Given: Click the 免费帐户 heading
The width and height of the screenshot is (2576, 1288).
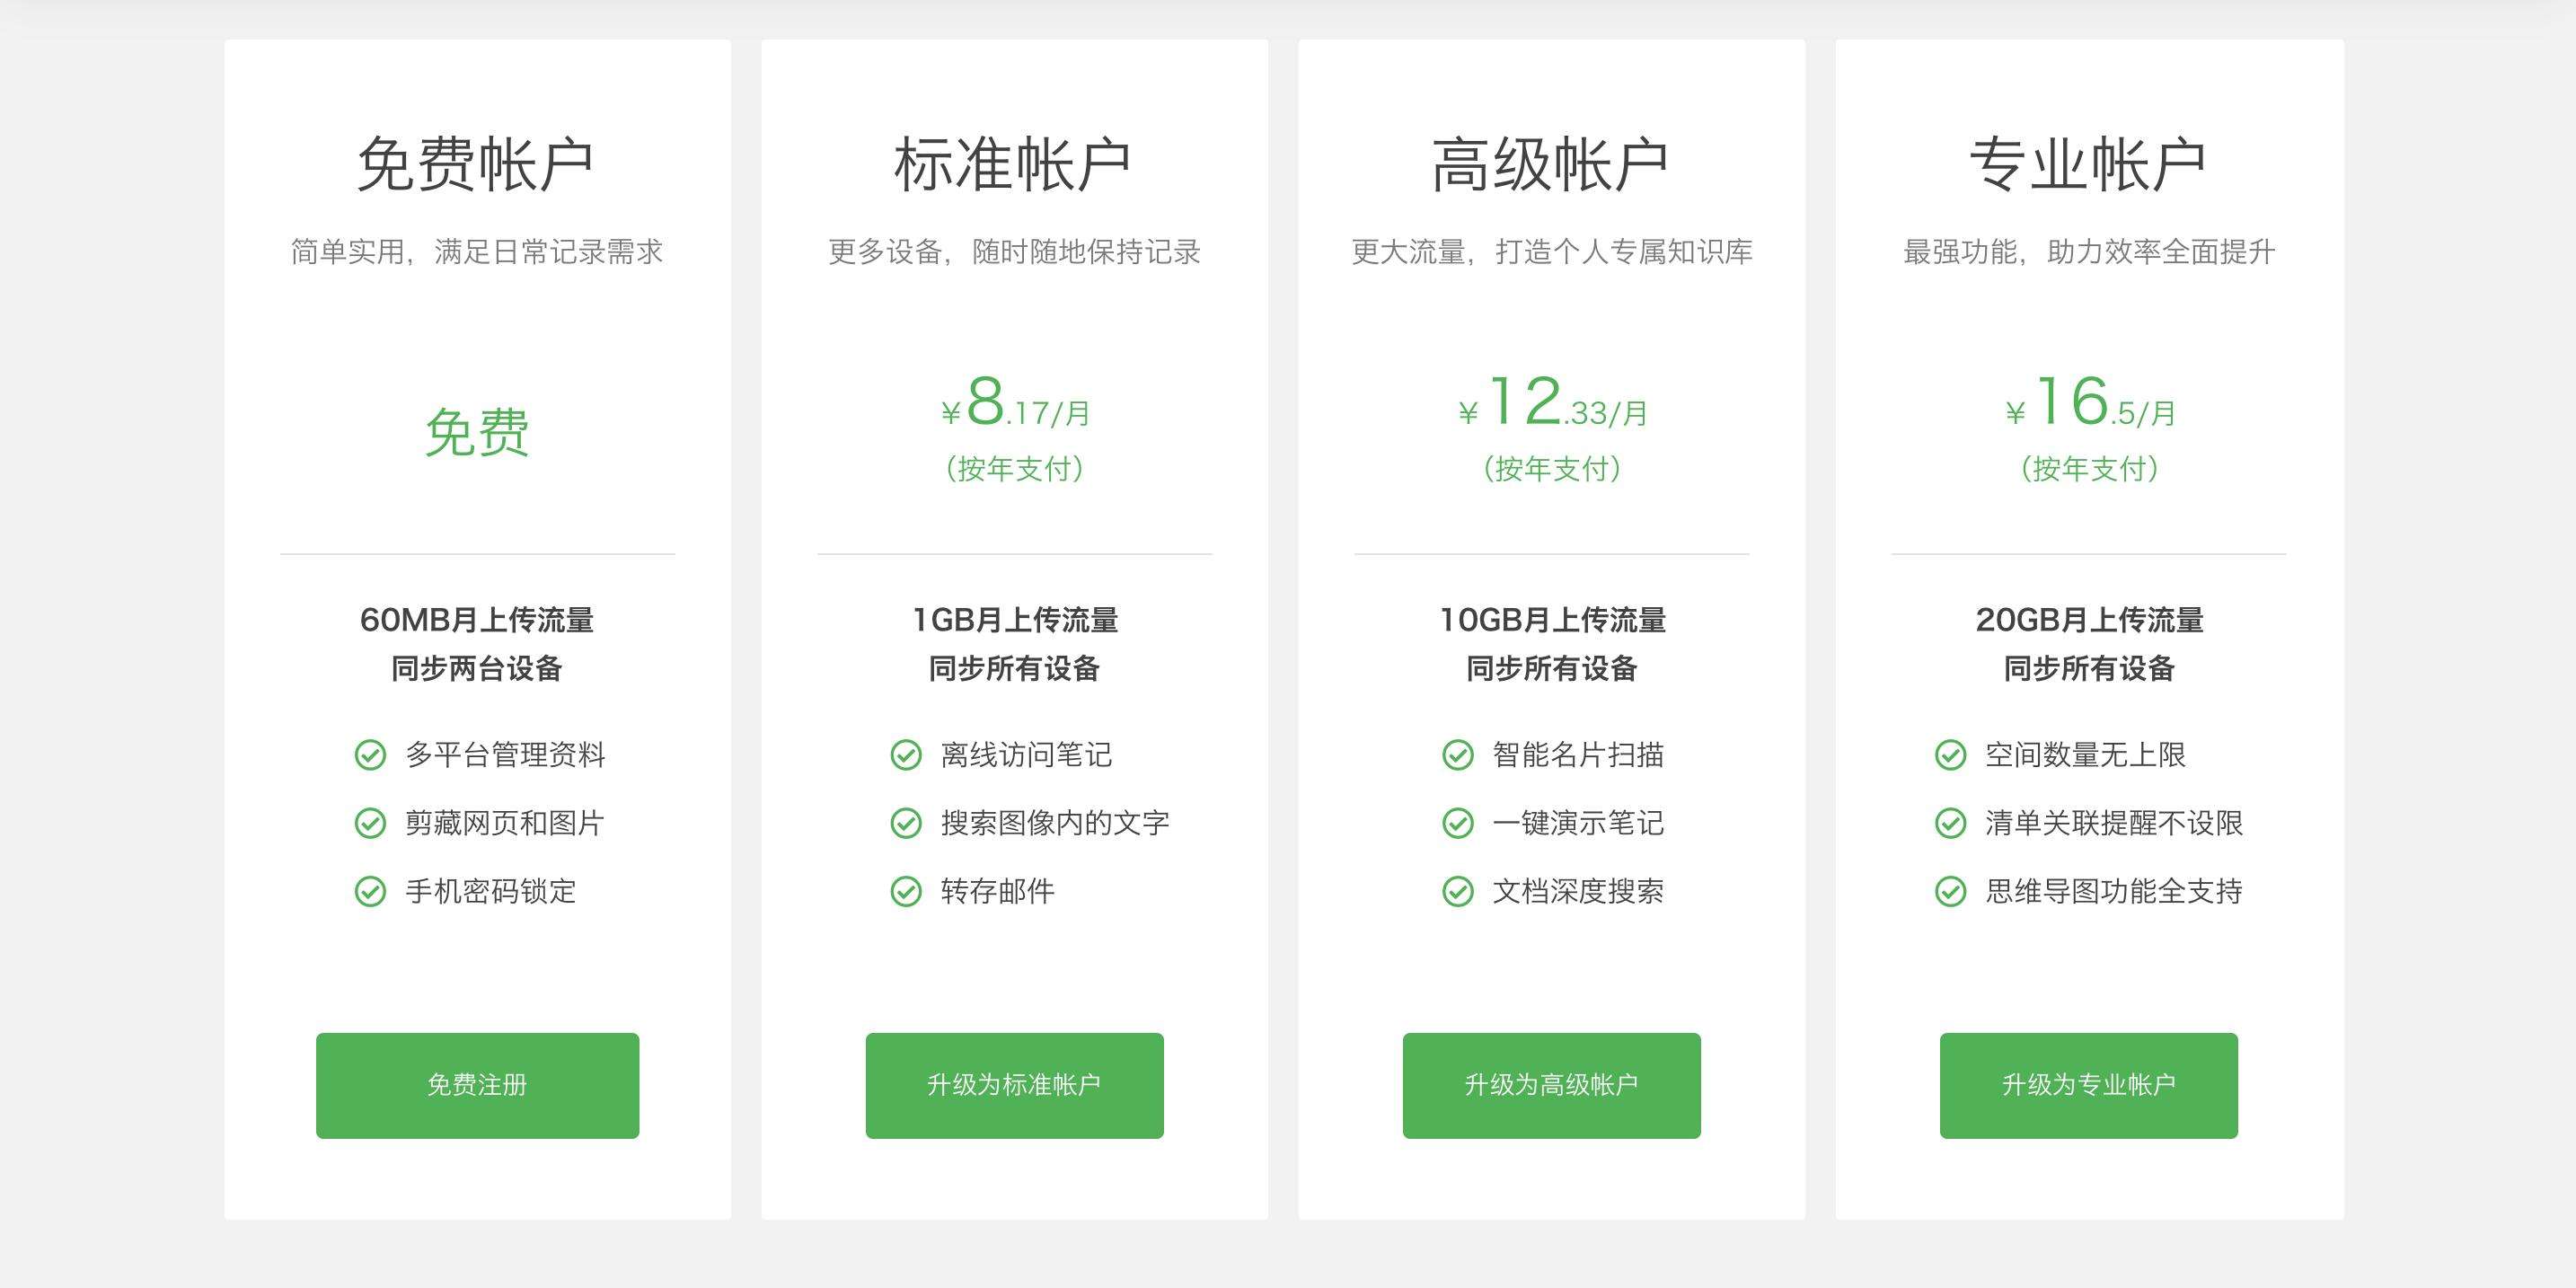Looking at the screenshot, I should click(477, 164).
